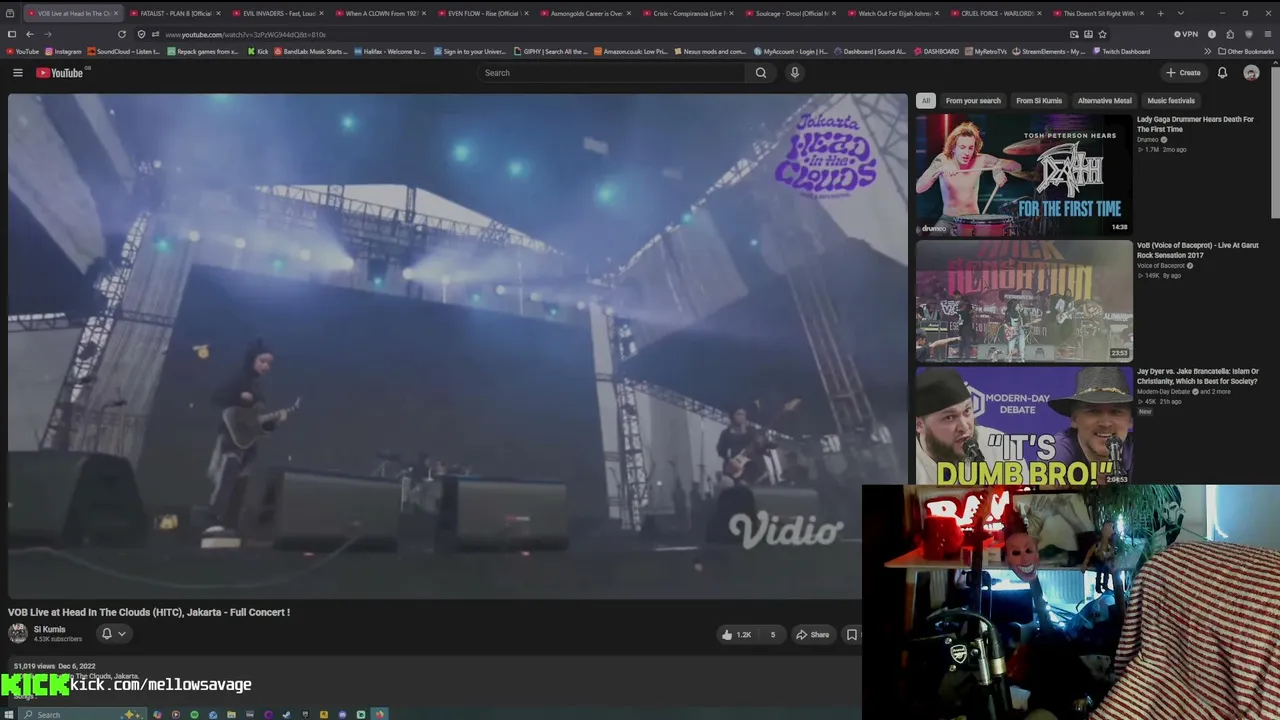Open the GIPHY bookmark

coord(551,51)
